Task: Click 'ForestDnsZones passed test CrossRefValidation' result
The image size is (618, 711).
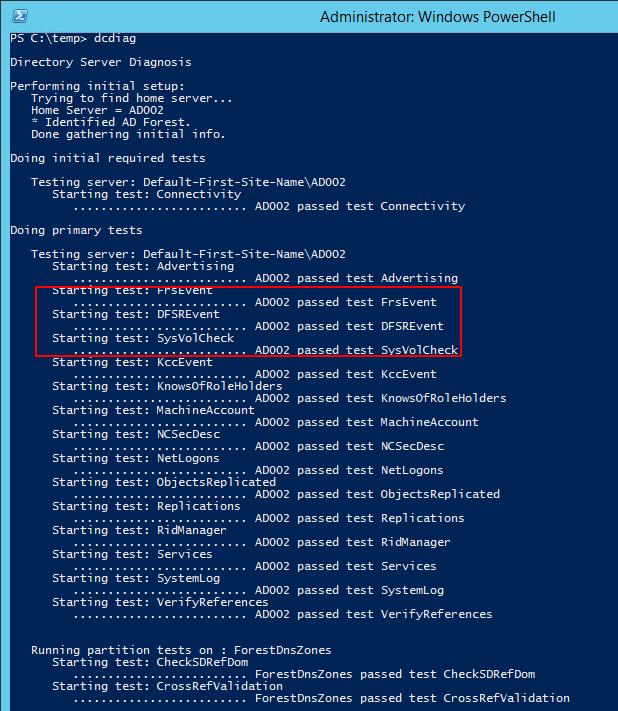Action: (412, 698)
